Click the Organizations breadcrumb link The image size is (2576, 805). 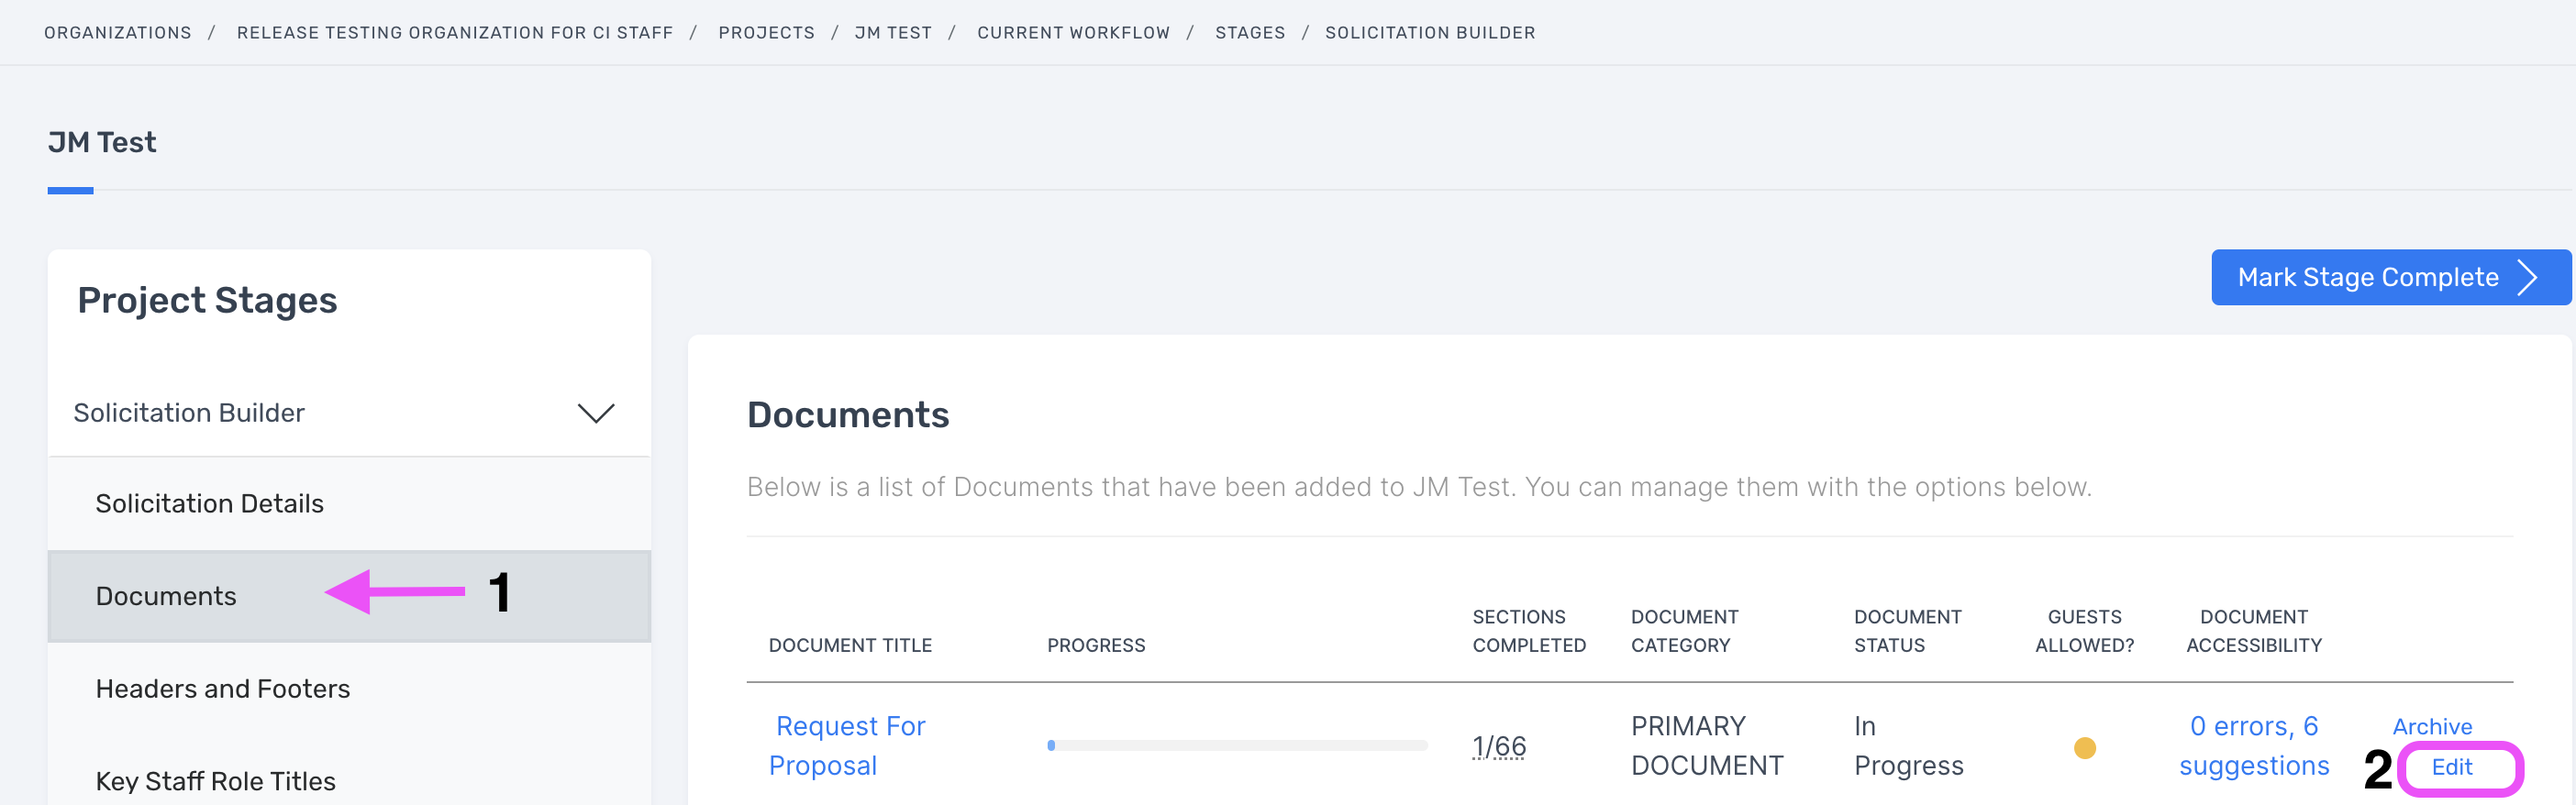(118, 33)
